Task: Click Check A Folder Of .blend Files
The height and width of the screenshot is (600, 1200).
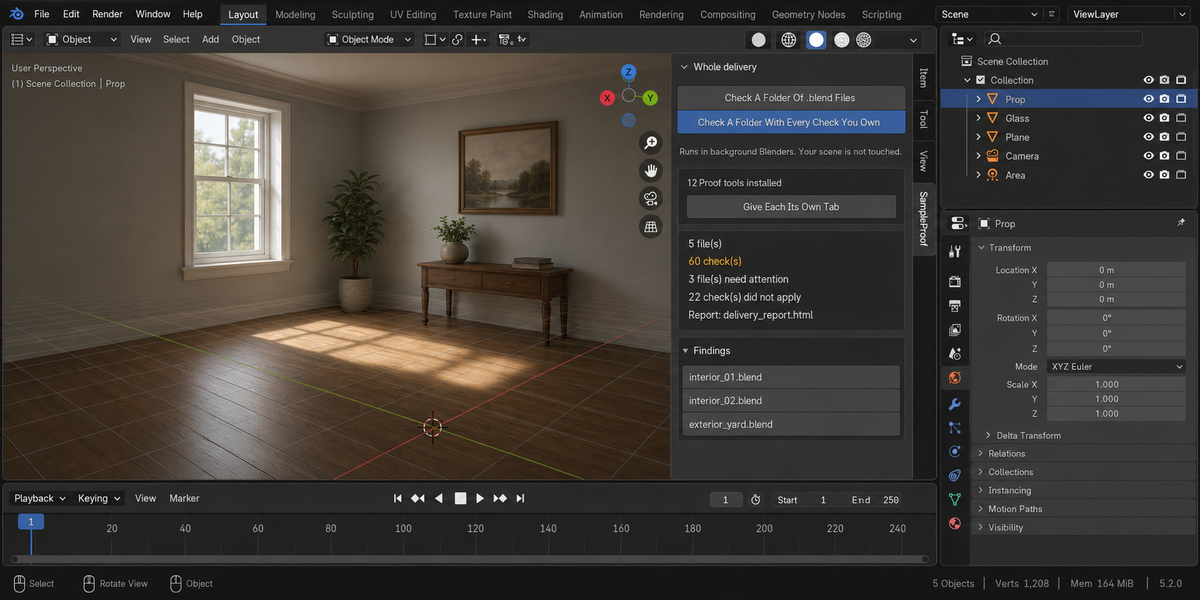Action: click(x=790, y=98)
